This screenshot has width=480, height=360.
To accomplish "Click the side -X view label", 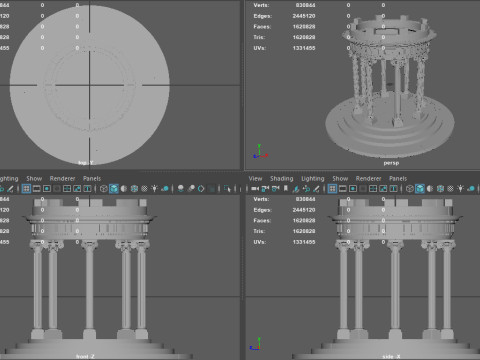I will click(391, 356).
